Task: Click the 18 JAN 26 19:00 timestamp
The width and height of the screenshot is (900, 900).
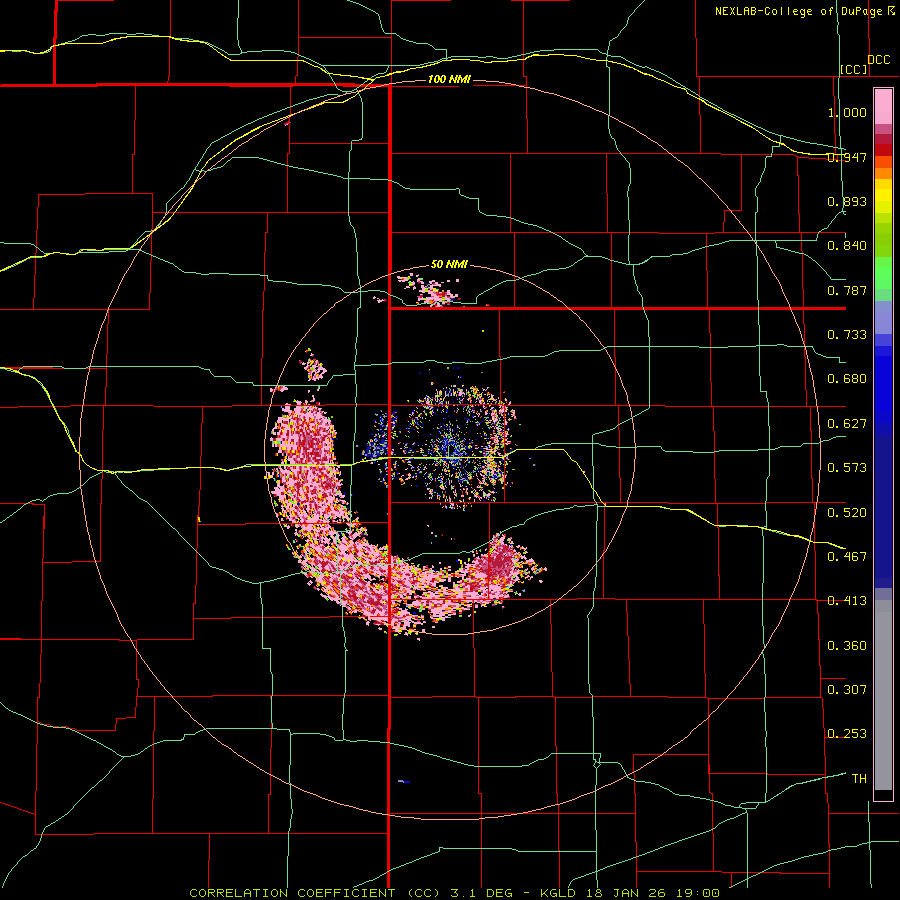Action: (653, 893)
